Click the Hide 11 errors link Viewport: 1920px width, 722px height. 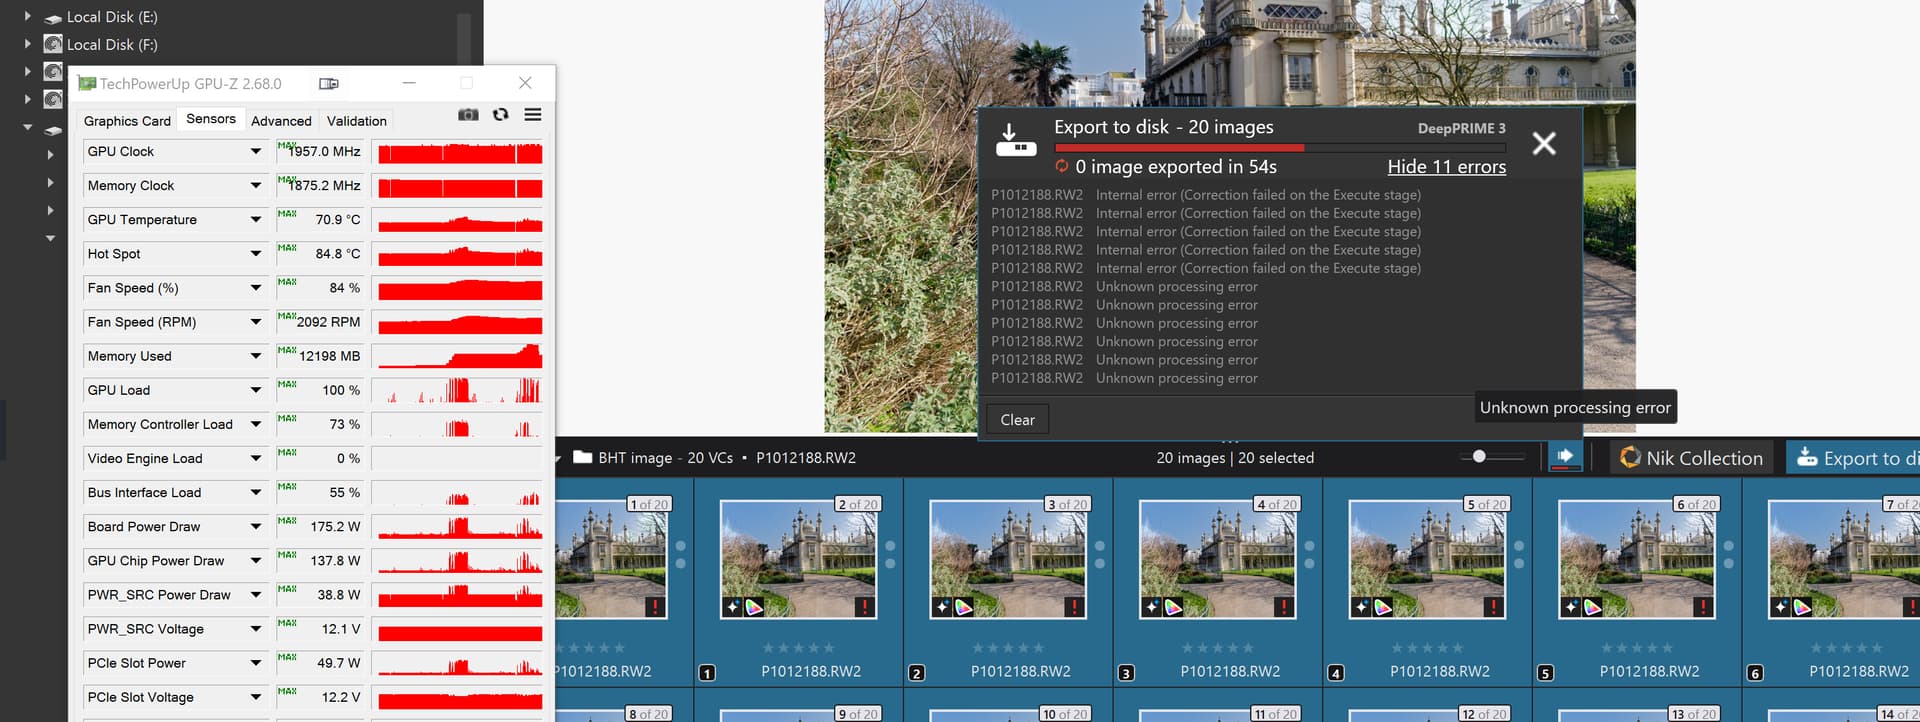click(1446, 167)
